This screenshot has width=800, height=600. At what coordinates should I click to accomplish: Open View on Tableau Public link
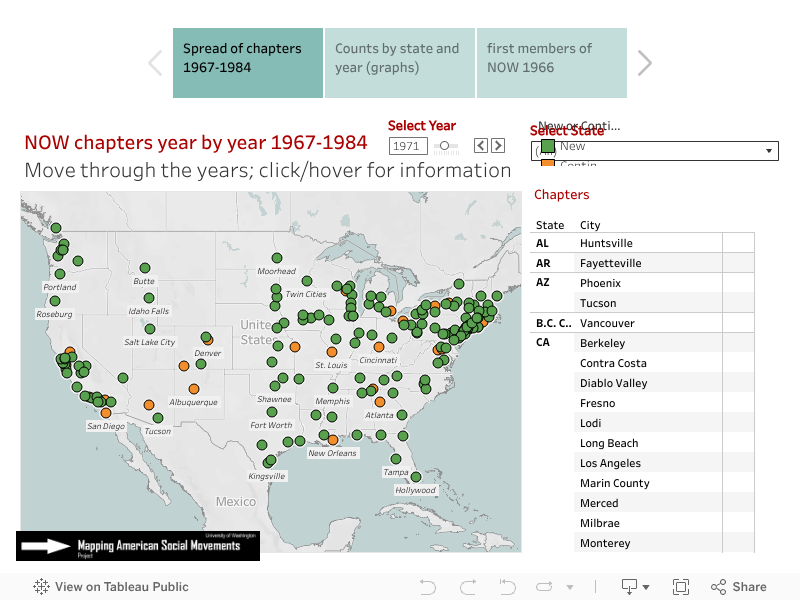click(x=111, y=587)
